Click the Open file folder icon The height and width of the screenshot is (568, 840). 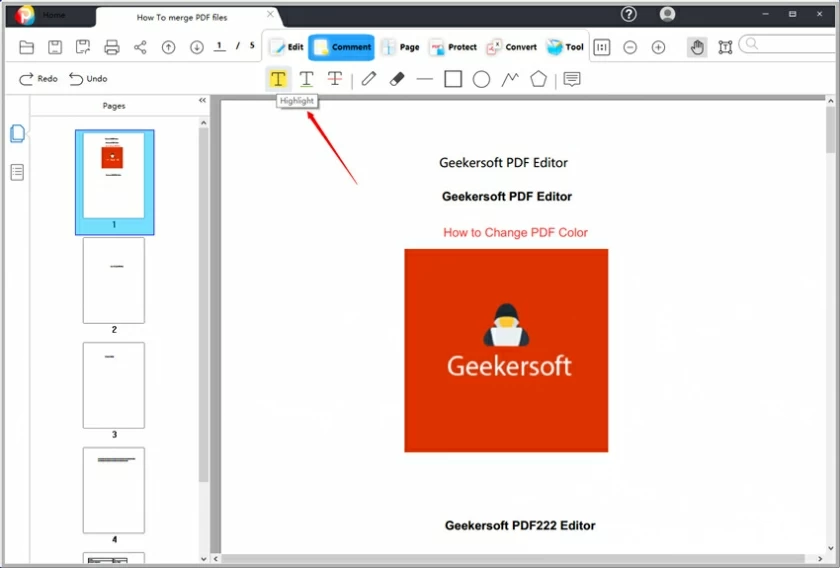[26, 47]
